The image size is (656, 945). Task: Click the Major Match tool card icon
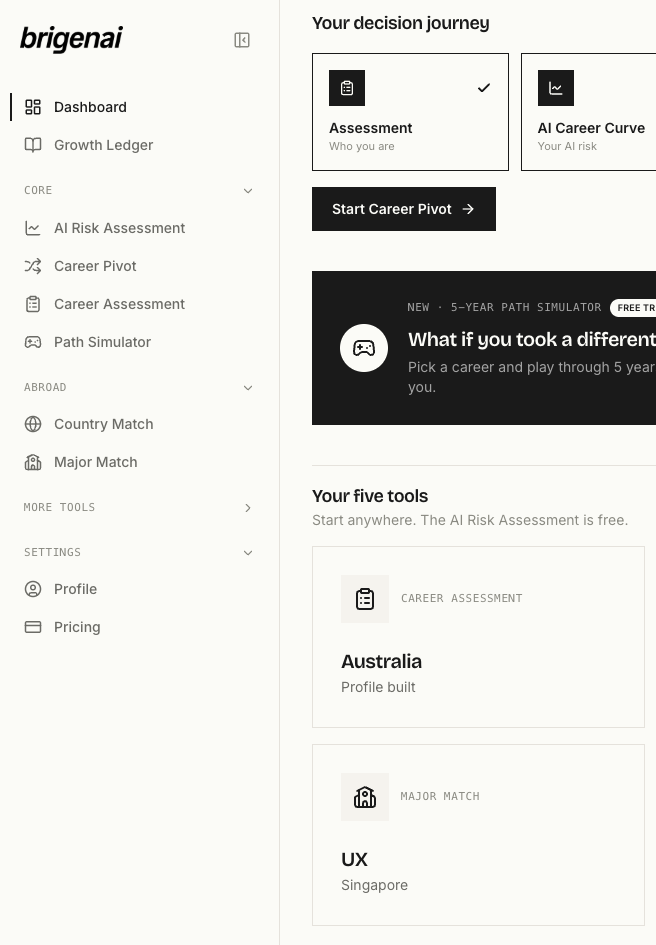tap(365, 797)
